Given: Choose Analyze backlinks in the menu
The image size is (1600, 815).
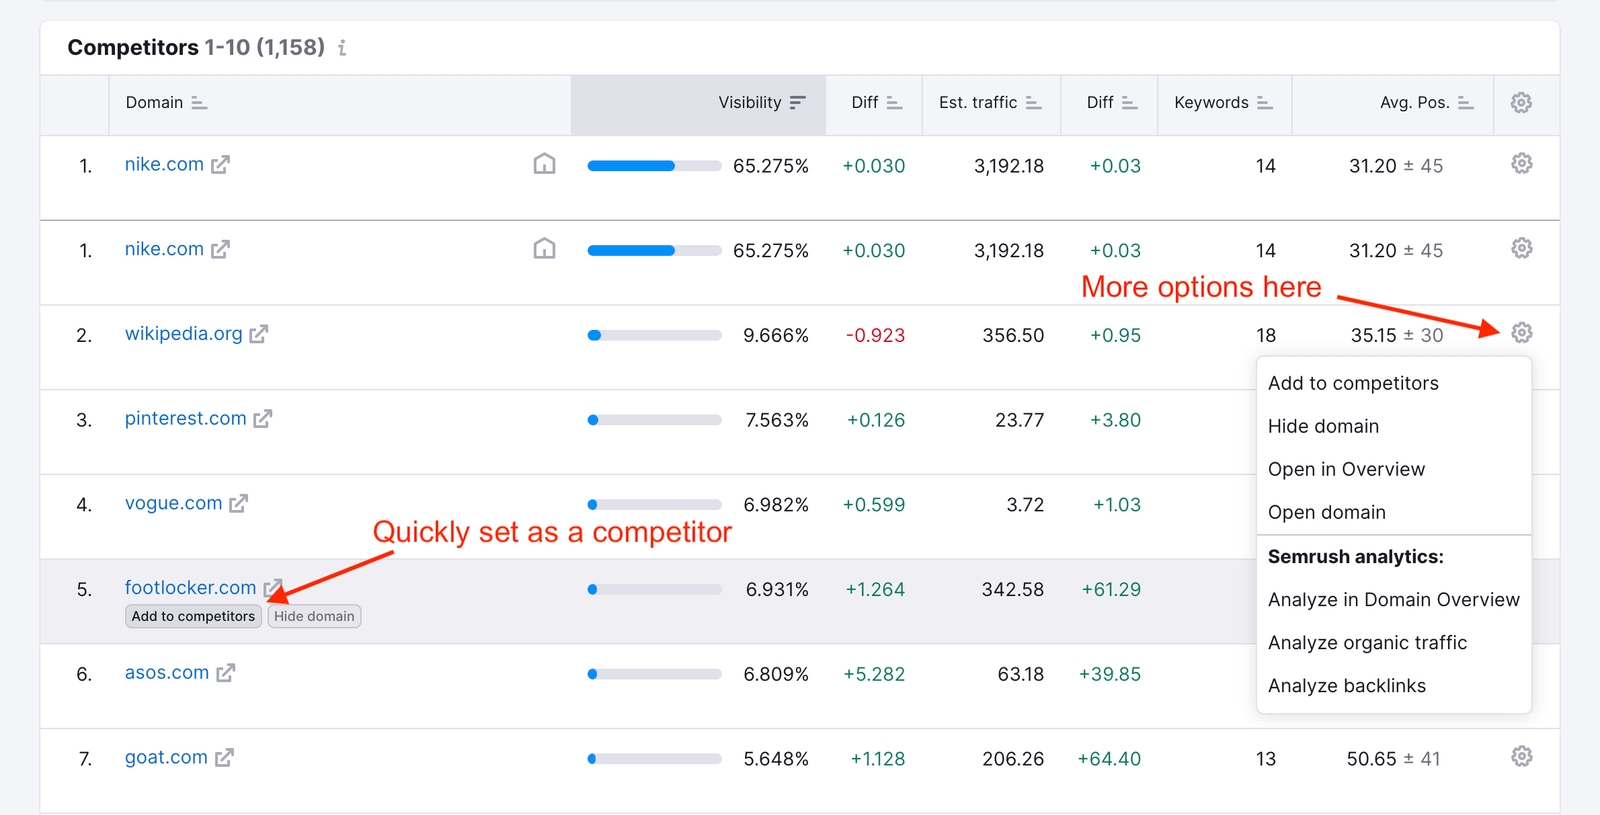Looking at the screenshot, I should (1346, 686).
